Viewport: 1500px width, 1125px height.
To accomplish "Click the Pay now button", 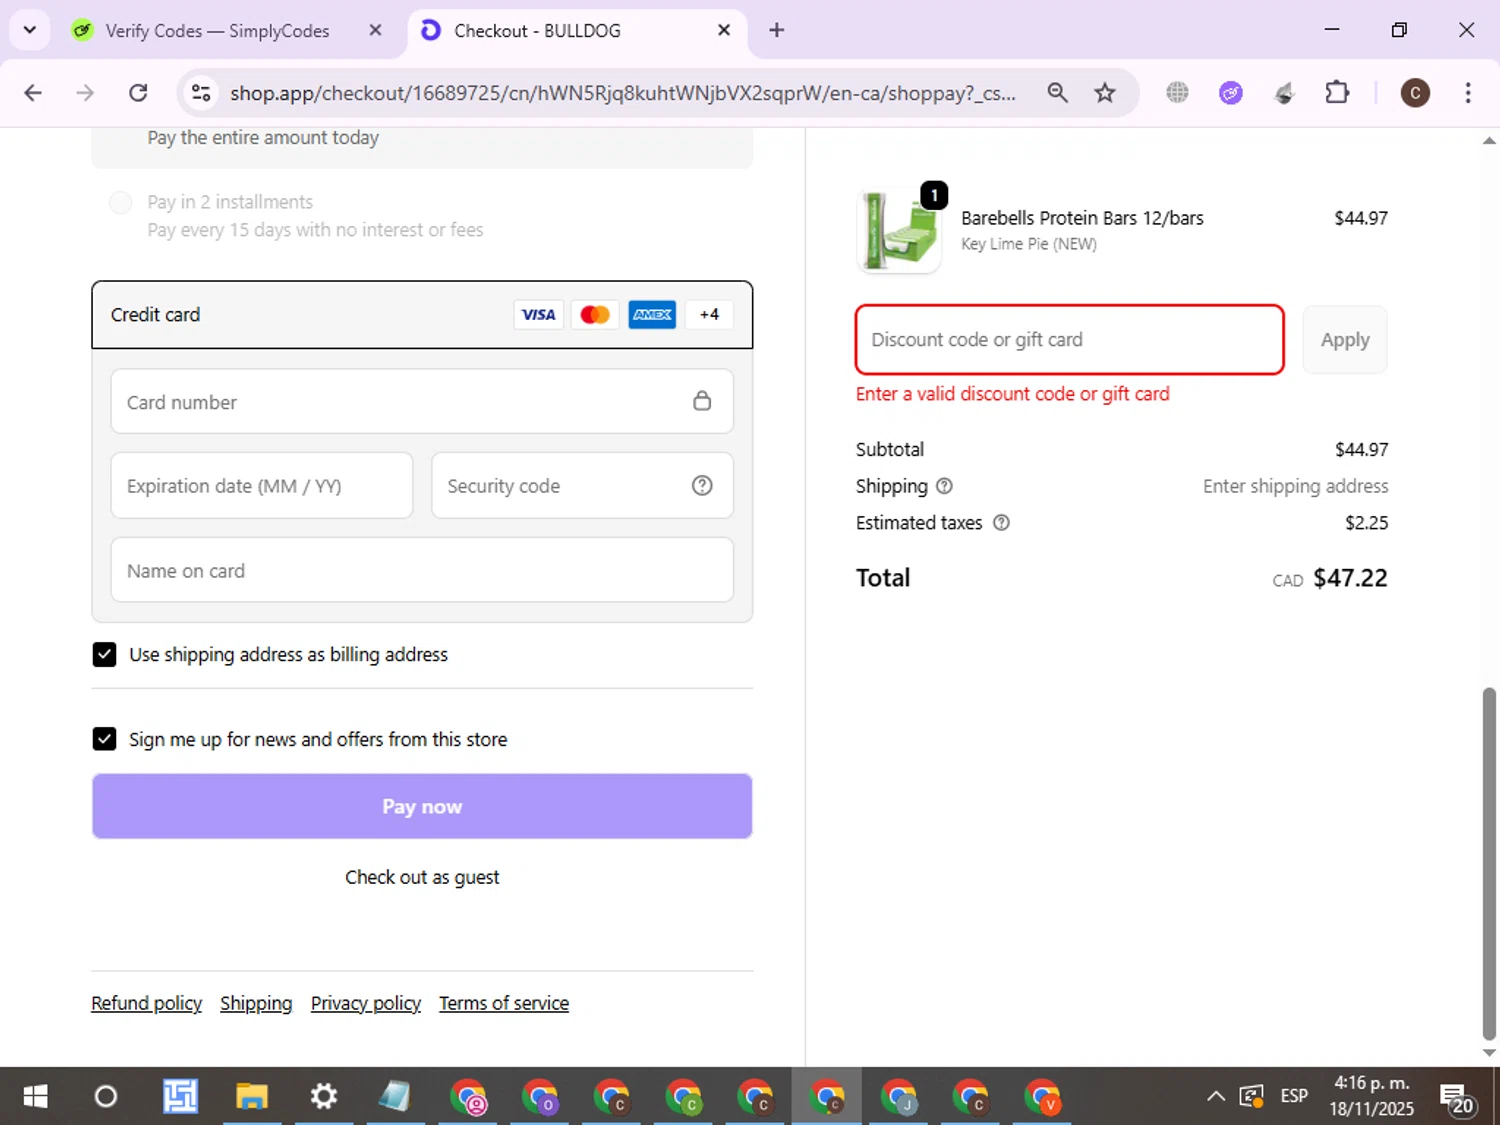I will click(422, 806).
